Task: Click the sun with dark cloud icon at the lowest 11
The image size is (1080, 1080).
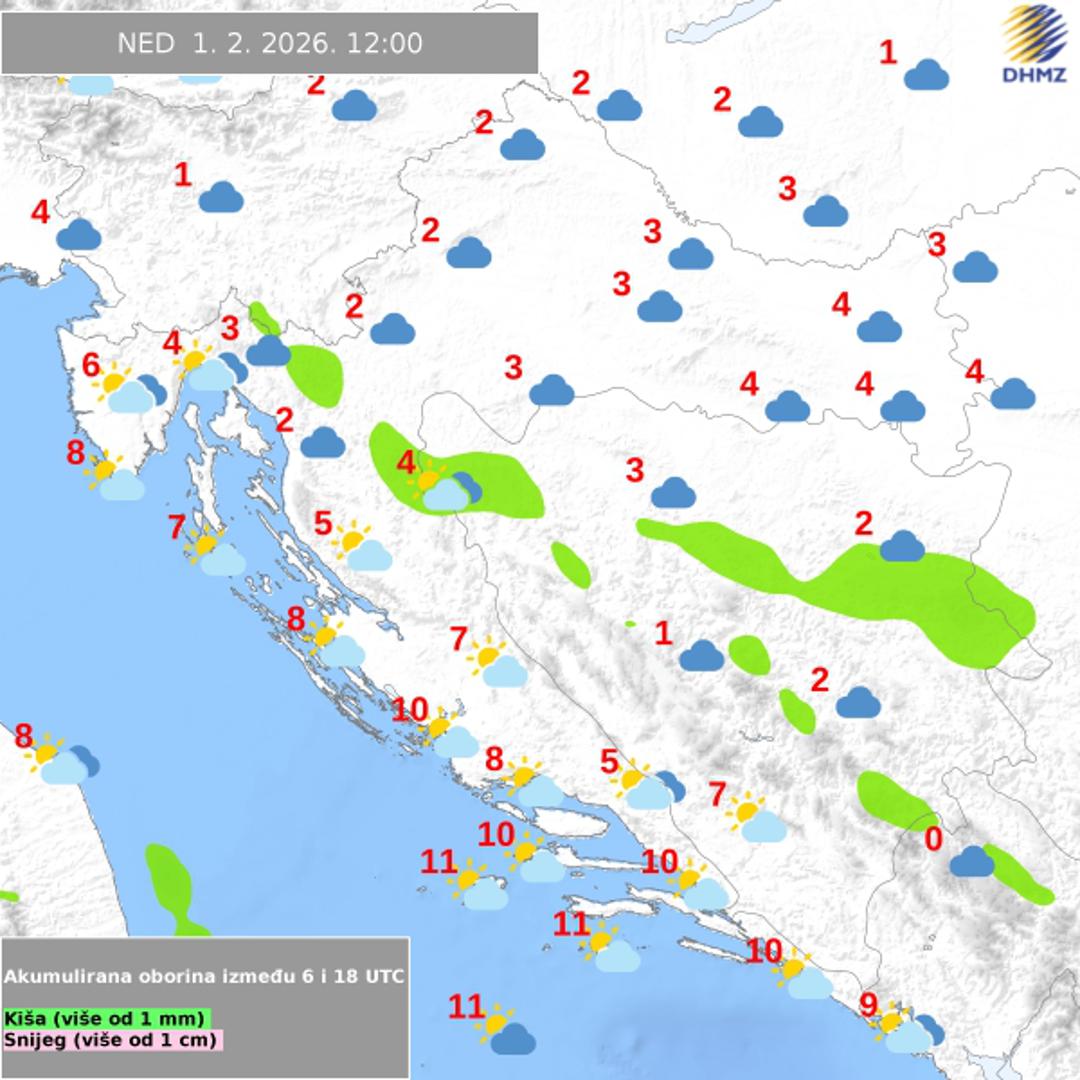Action: coord(506,1033)
